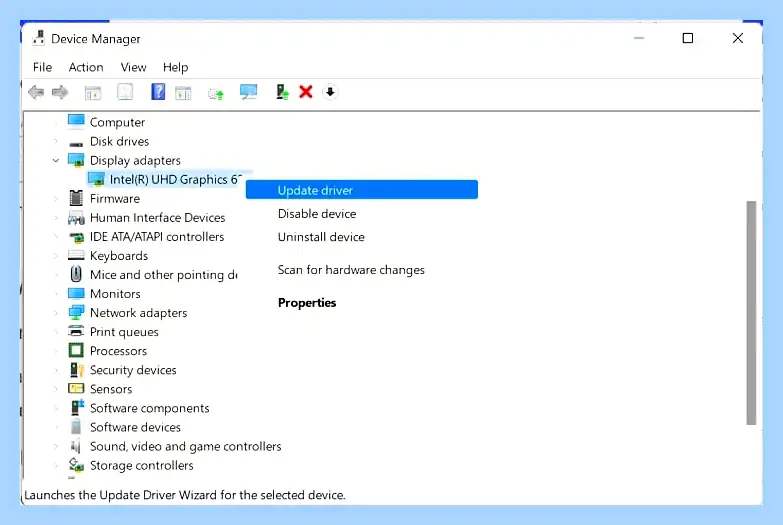Viewport: 783px width, 525px height.
Task: Select the Sensors label
Action: [111, 389]
